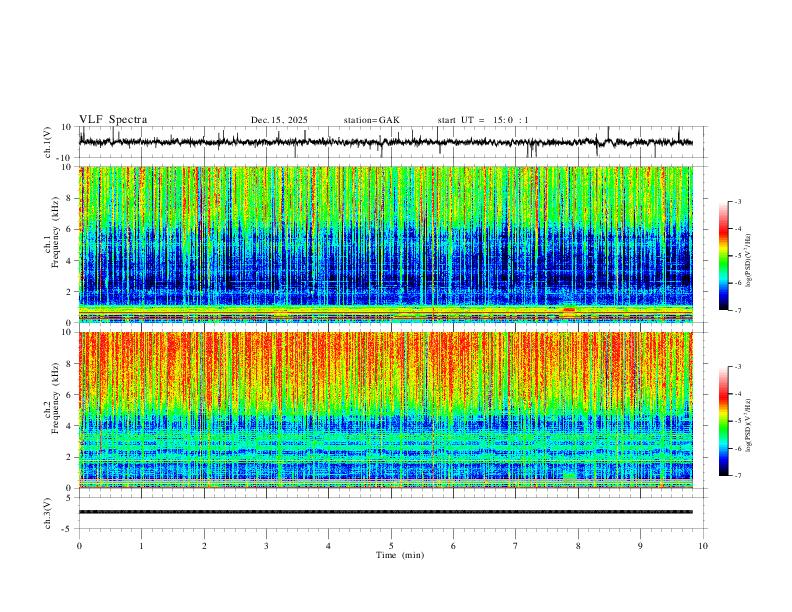792x612 pixels.
Task: Click the "Time (min)" axis title
Action: tap(400, 555)
